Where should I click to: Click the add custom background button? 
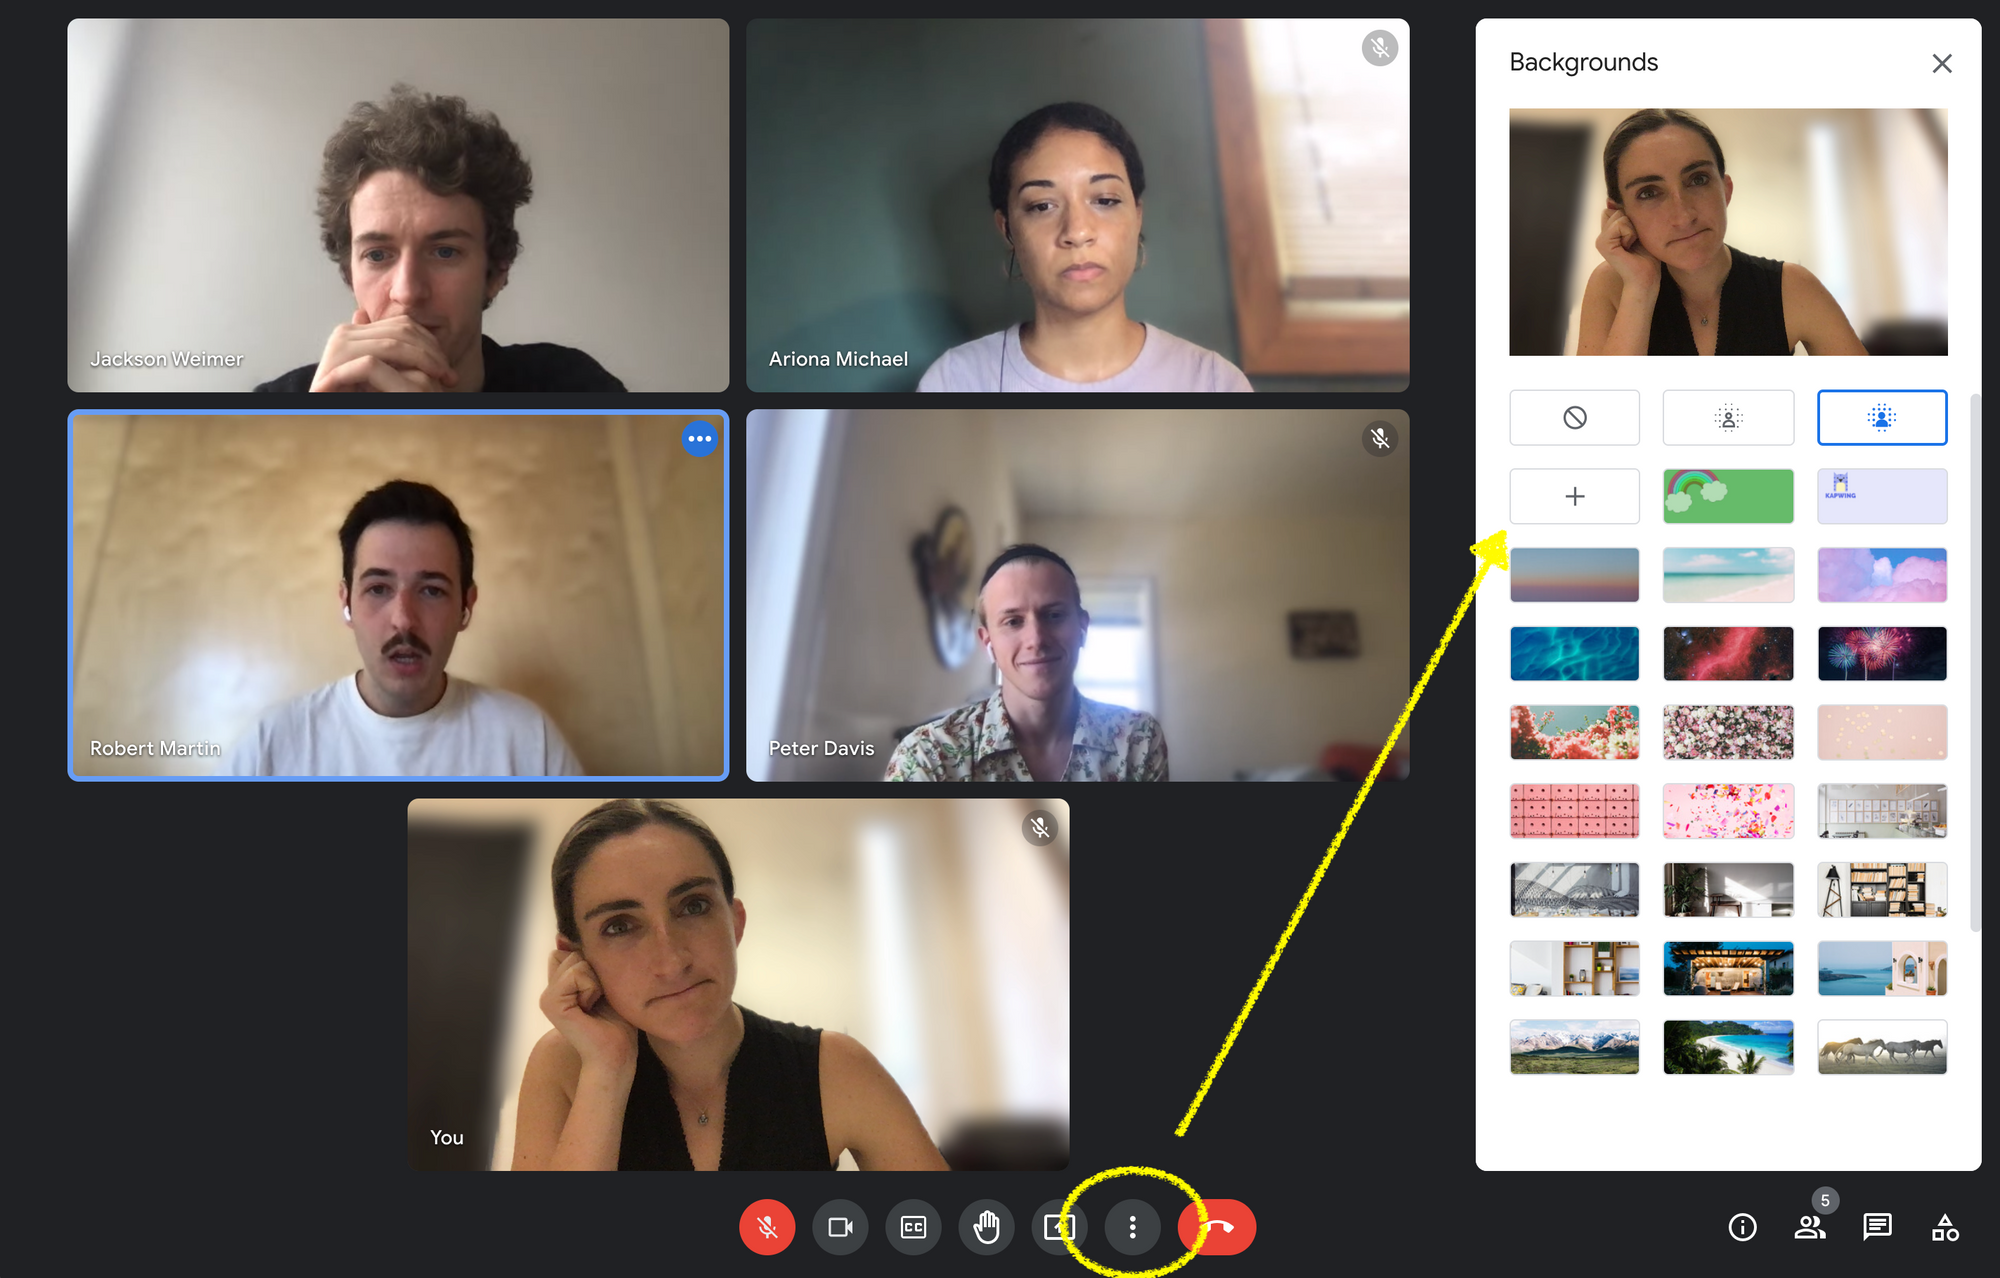pyautogui.click(x=1576, y=495)
